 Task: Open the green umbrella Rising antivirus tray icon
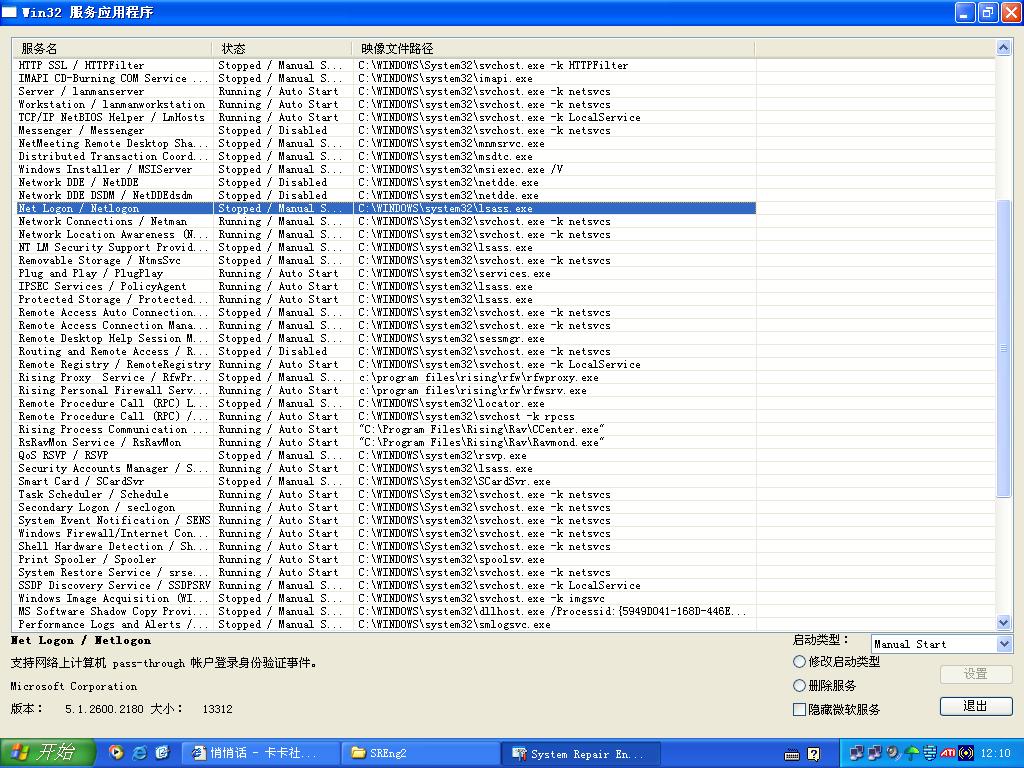[x=912, y=753]
